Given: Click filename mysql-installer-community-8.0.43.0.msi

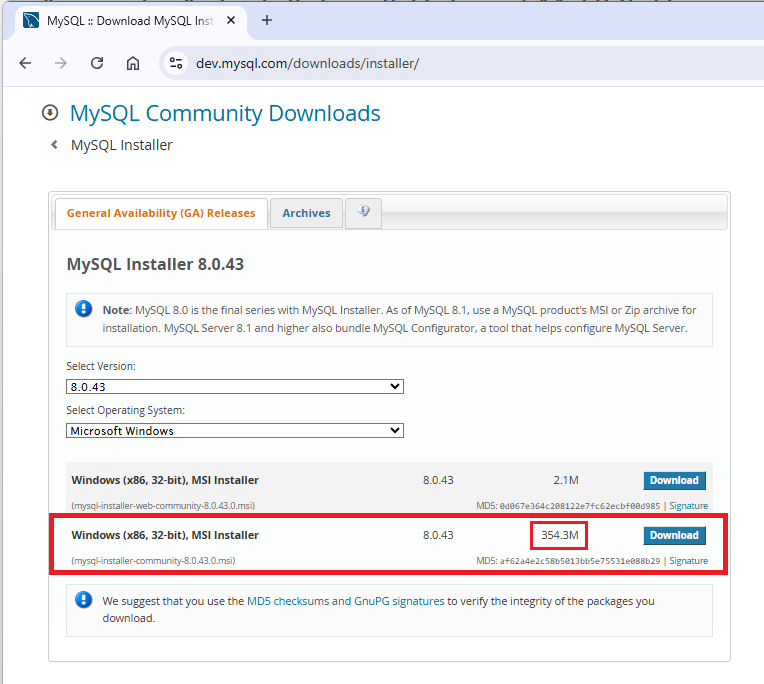Looking at the screenshot, I should coord(153,561).
